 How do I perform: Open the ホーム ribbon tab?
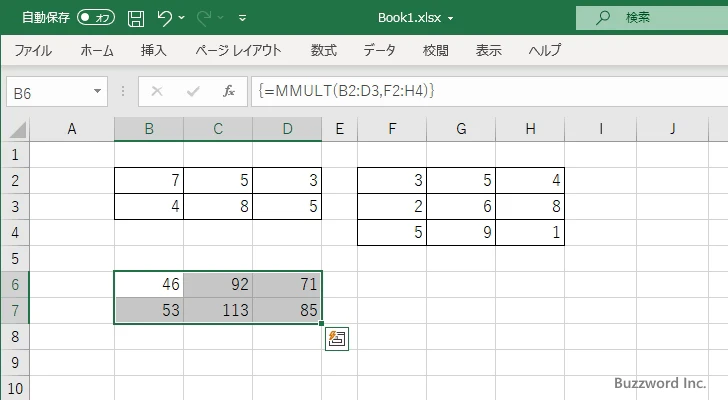coord(97,50)
